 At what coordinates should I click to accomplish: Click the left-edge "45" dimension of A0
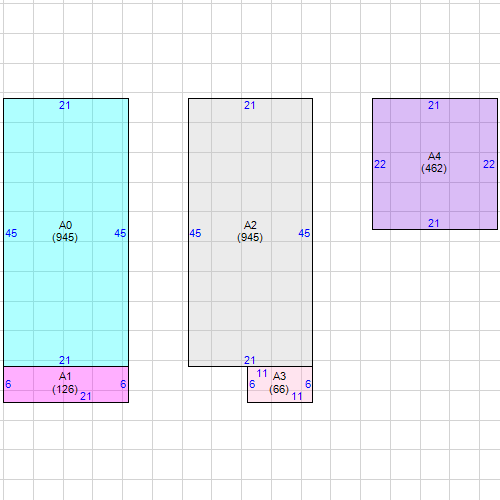(11, 233)
